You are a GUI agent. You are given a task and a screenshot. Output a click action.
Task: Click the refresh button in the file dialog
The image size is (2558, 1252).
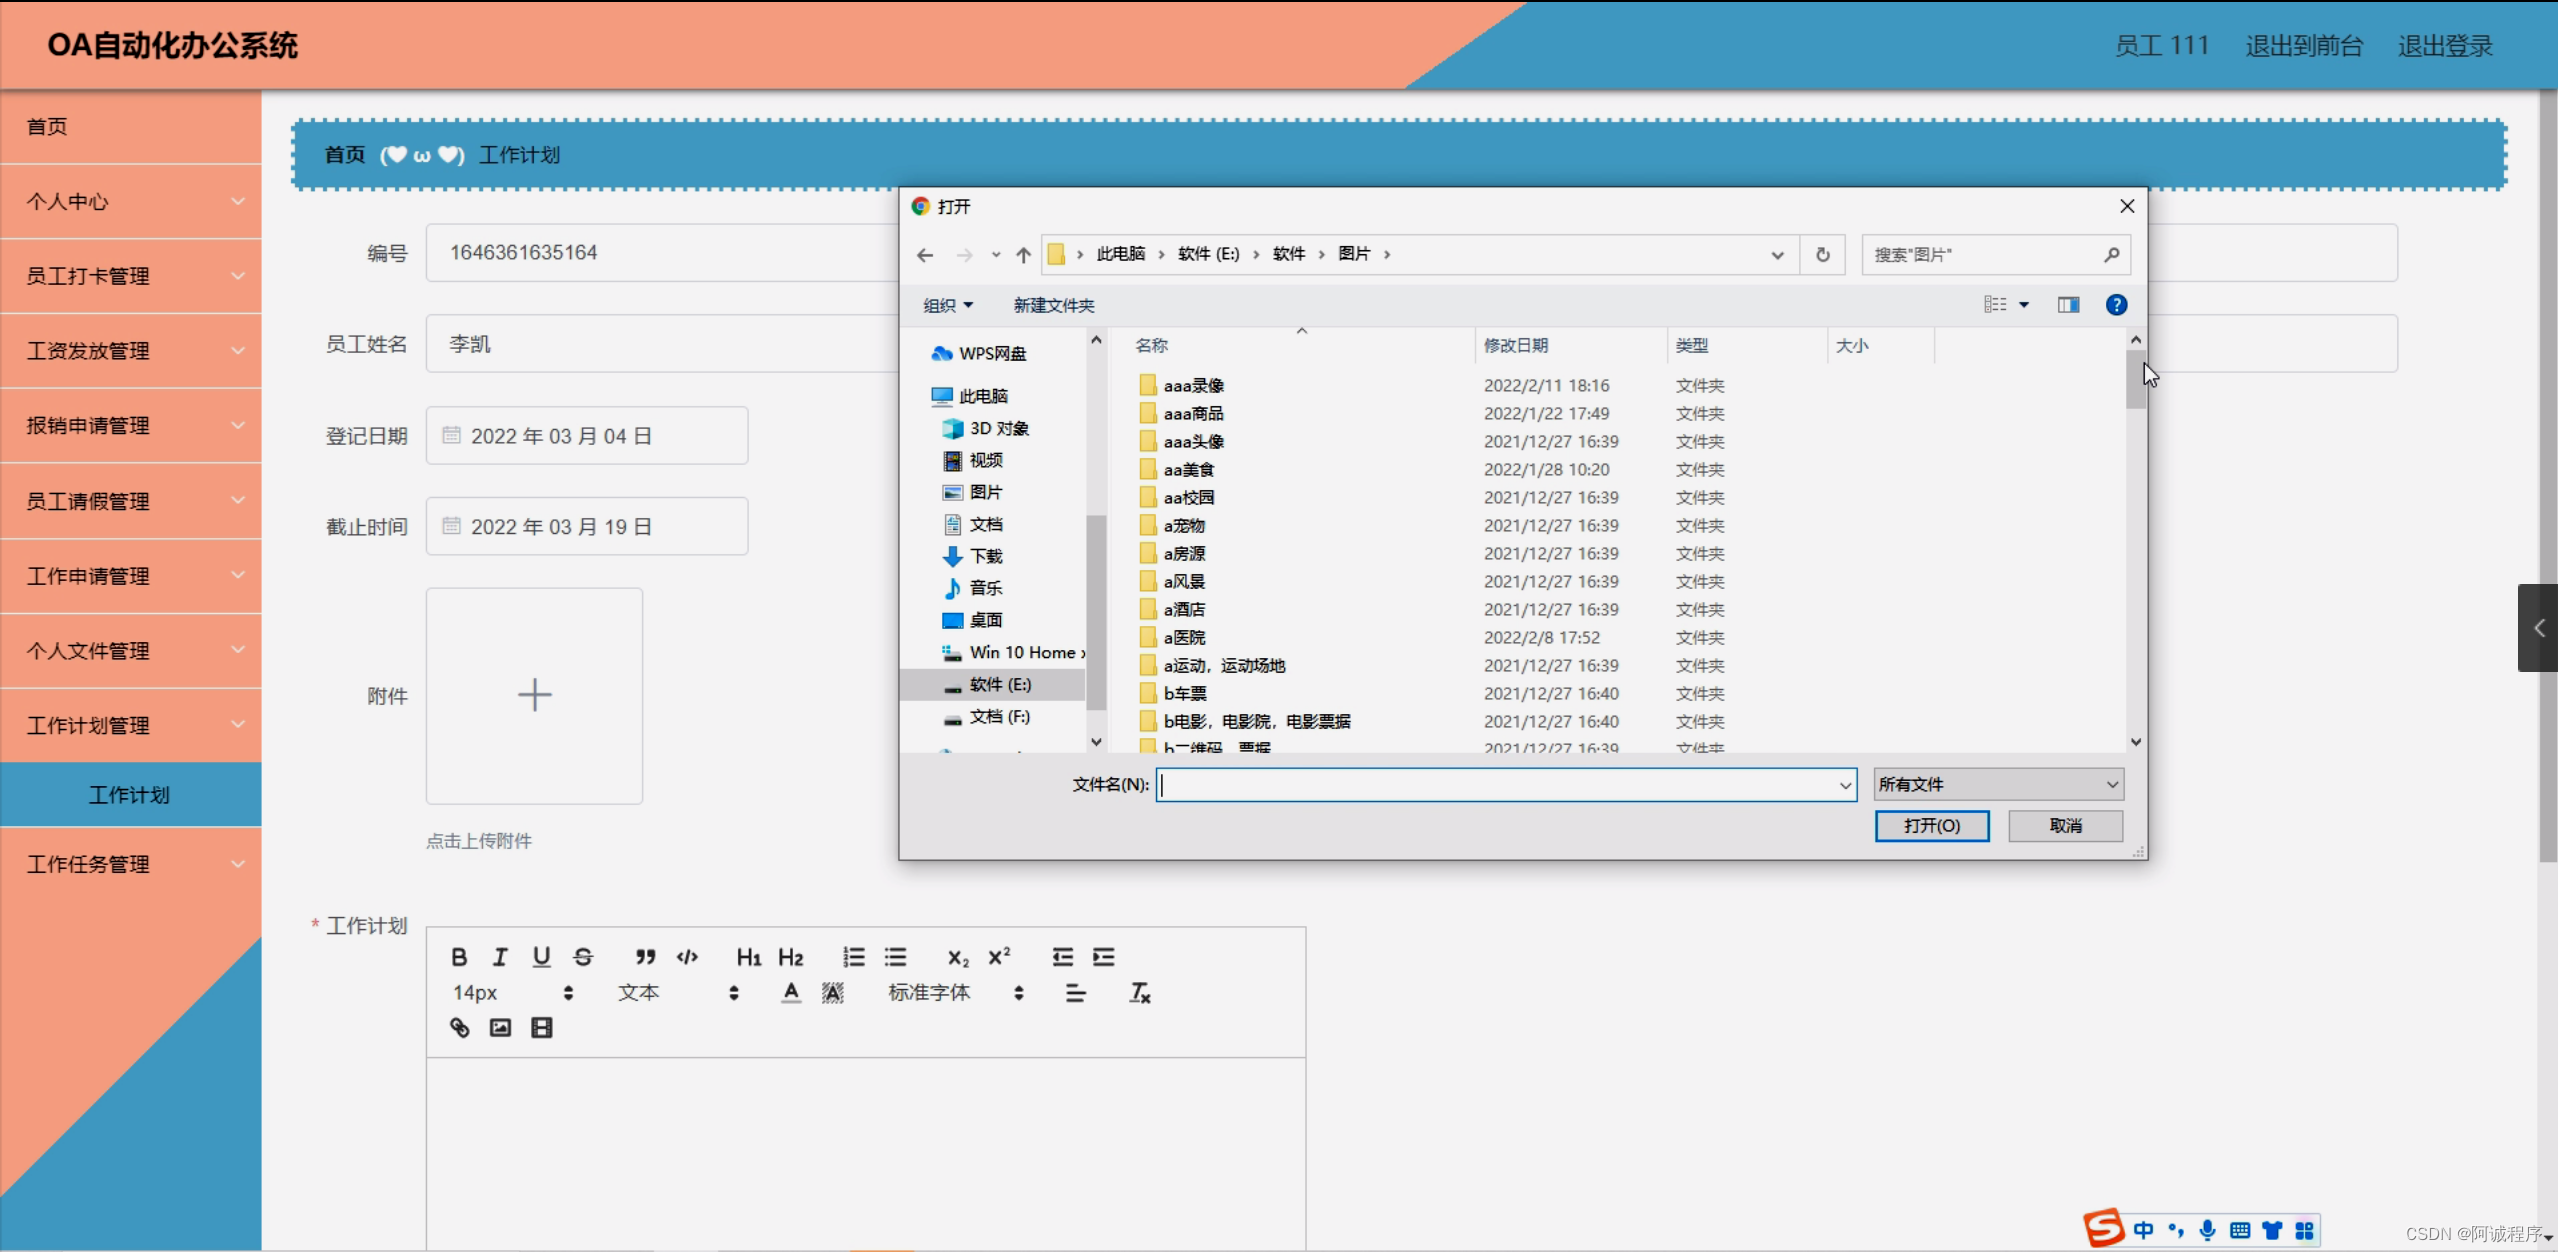pos(1822,255)
